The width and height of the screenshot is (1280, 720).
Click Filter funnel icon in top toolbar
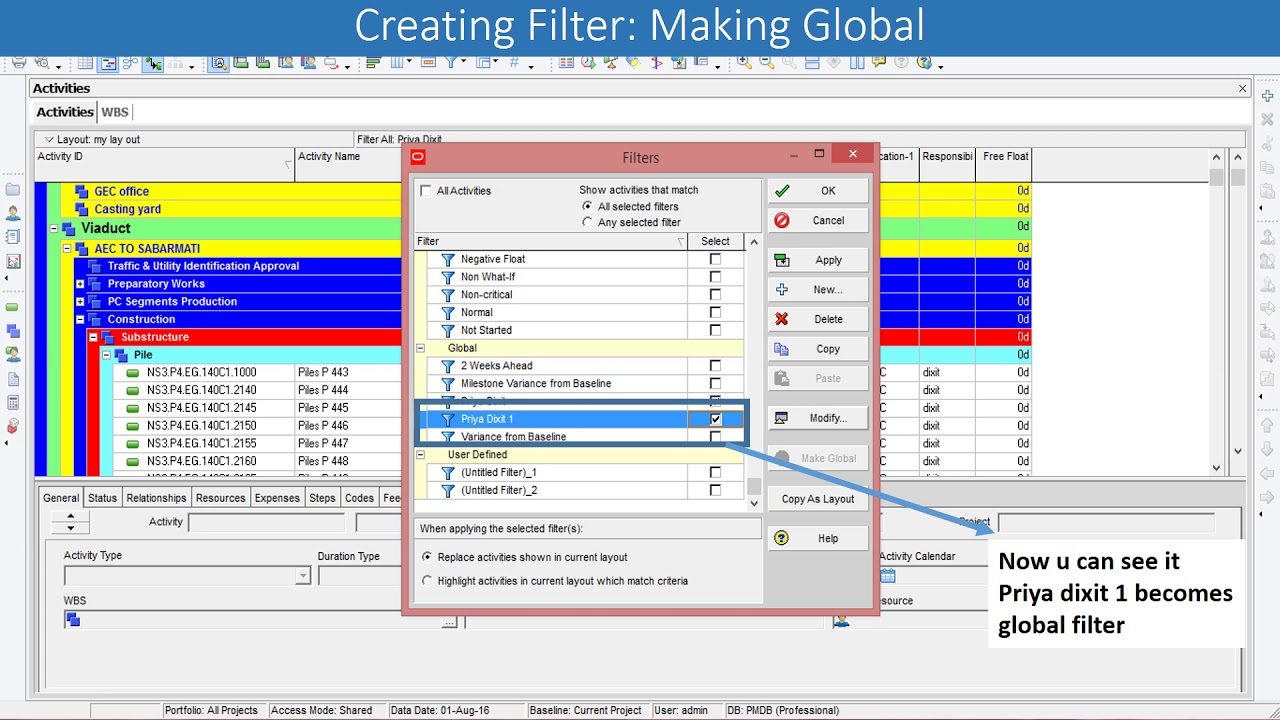tap(452, 63)
